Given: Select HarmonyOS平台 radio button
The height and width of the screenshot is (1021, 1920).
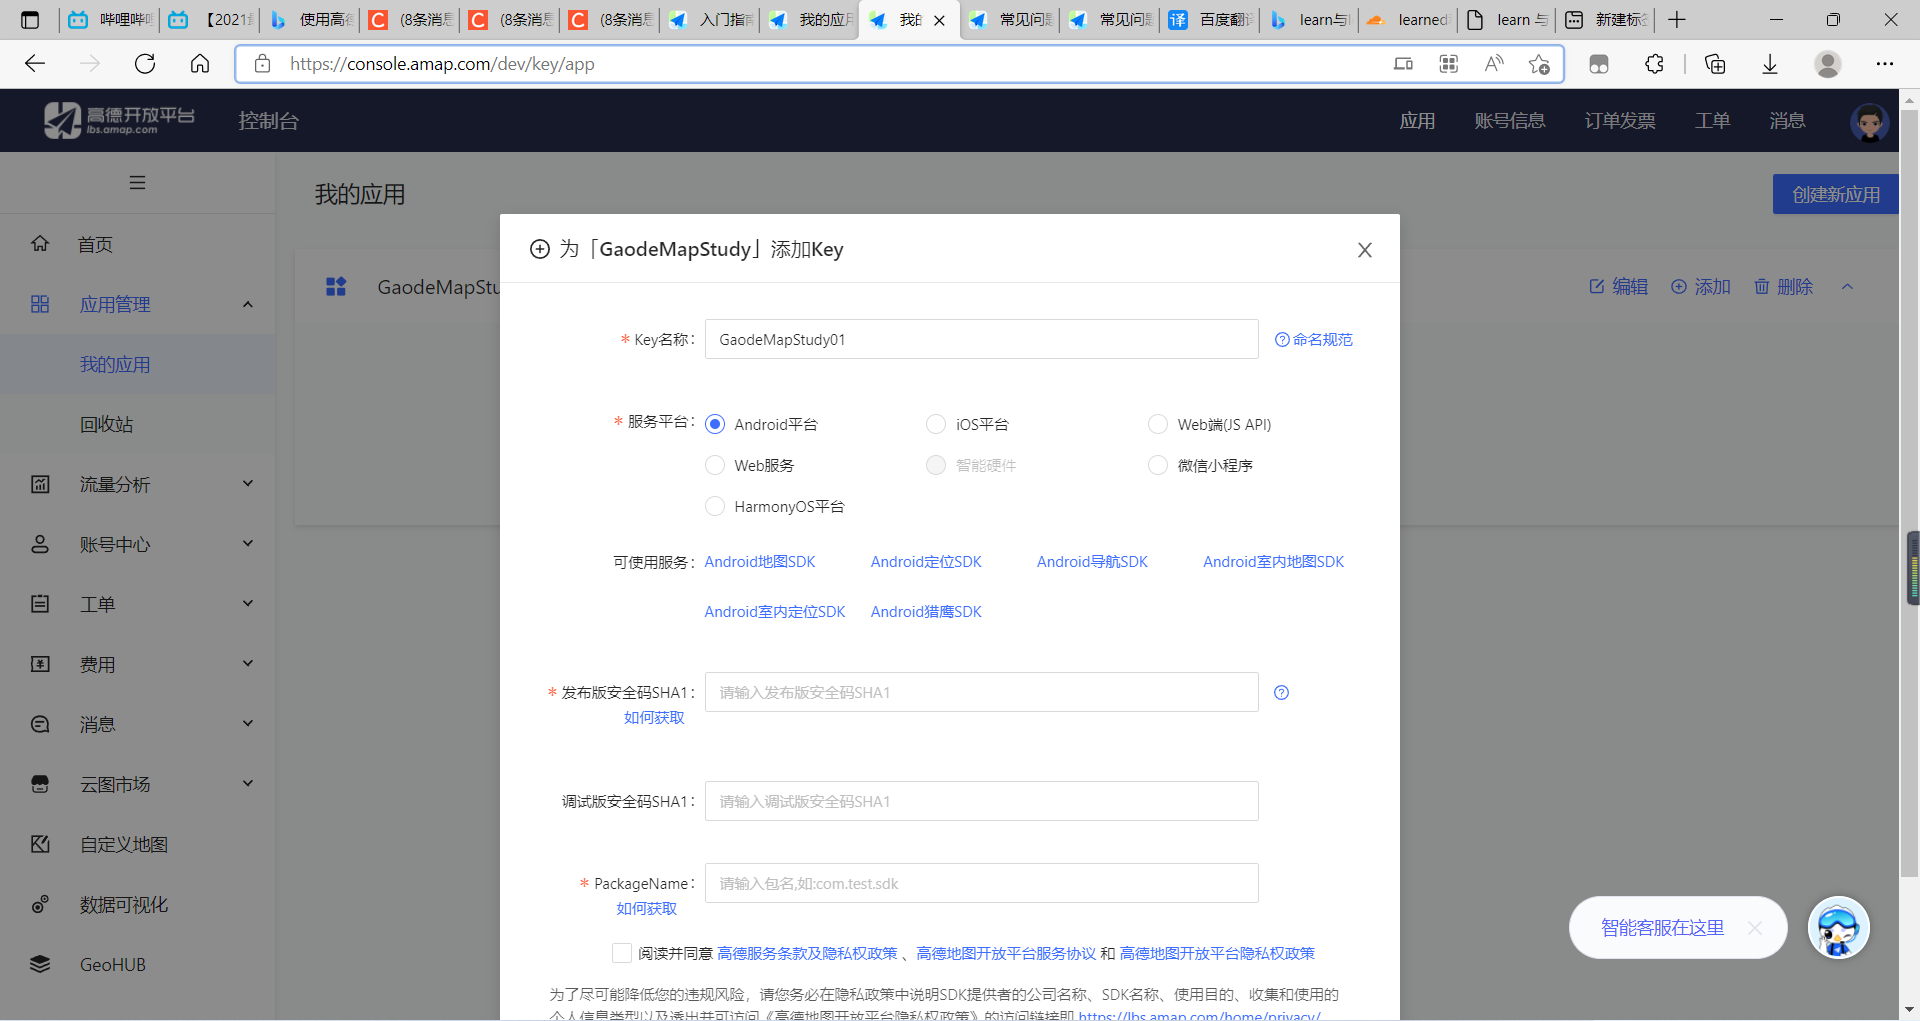Looking at the screenshot, I should click(715, 506).
